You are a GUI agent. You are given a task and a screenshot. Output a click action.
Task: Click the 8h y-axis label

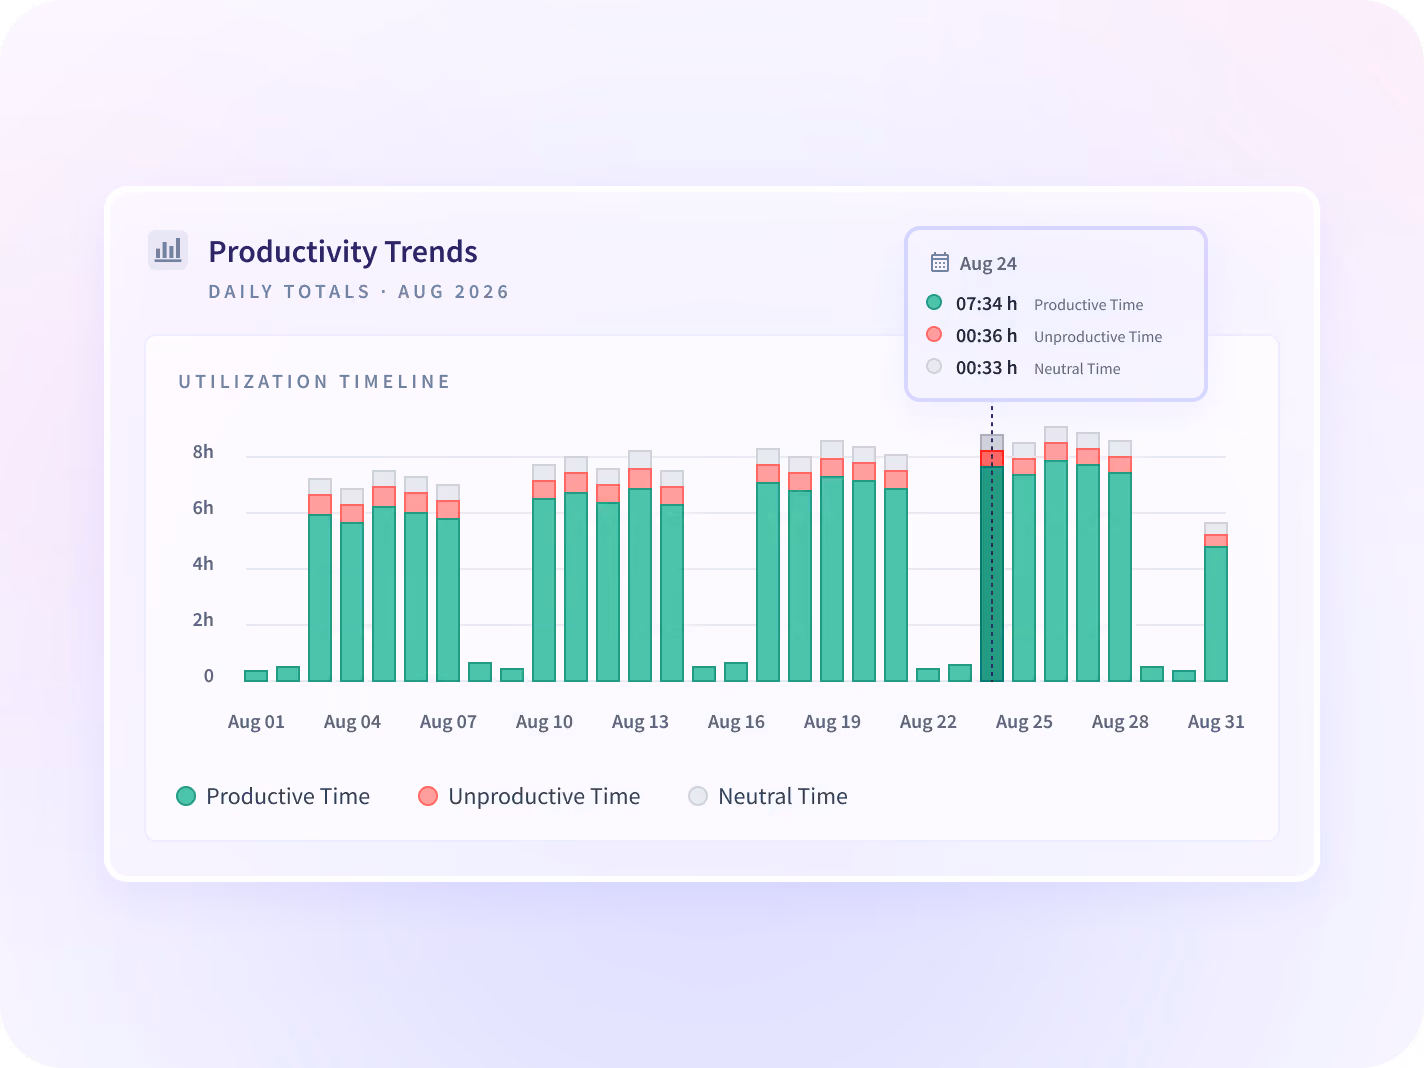[x=203, y=452]
